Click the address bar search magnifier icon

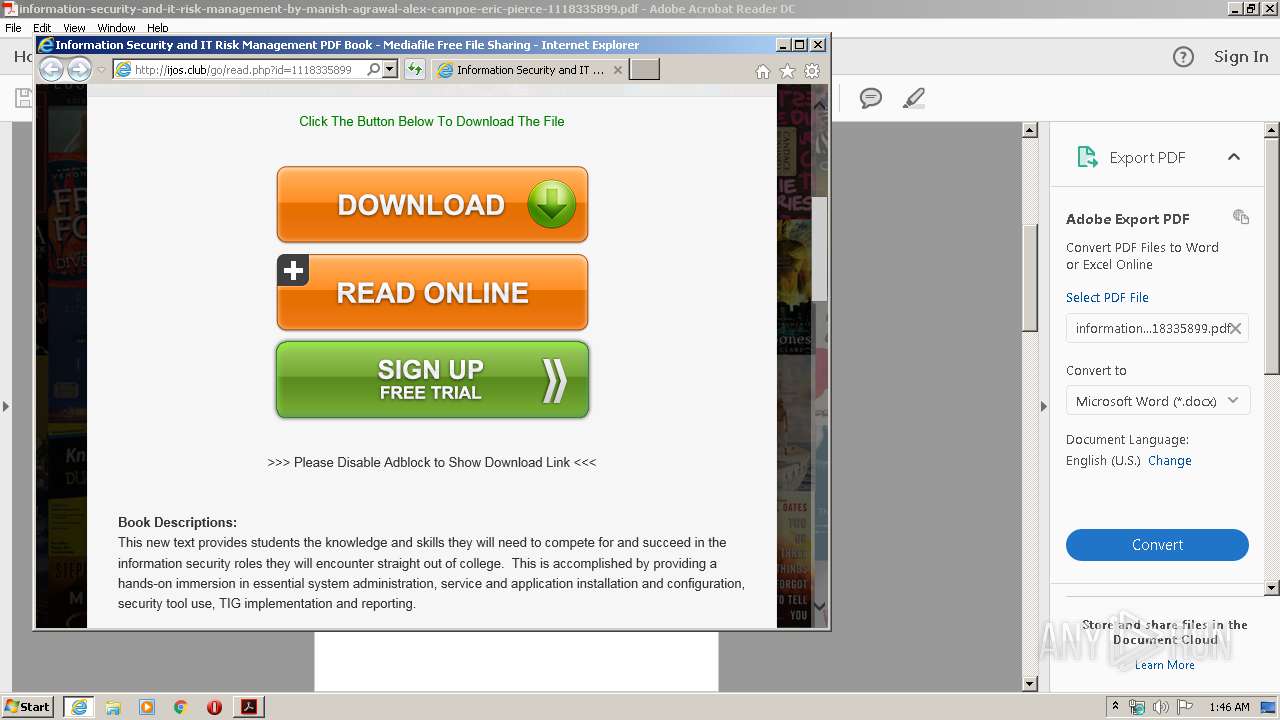click(374, 69)
